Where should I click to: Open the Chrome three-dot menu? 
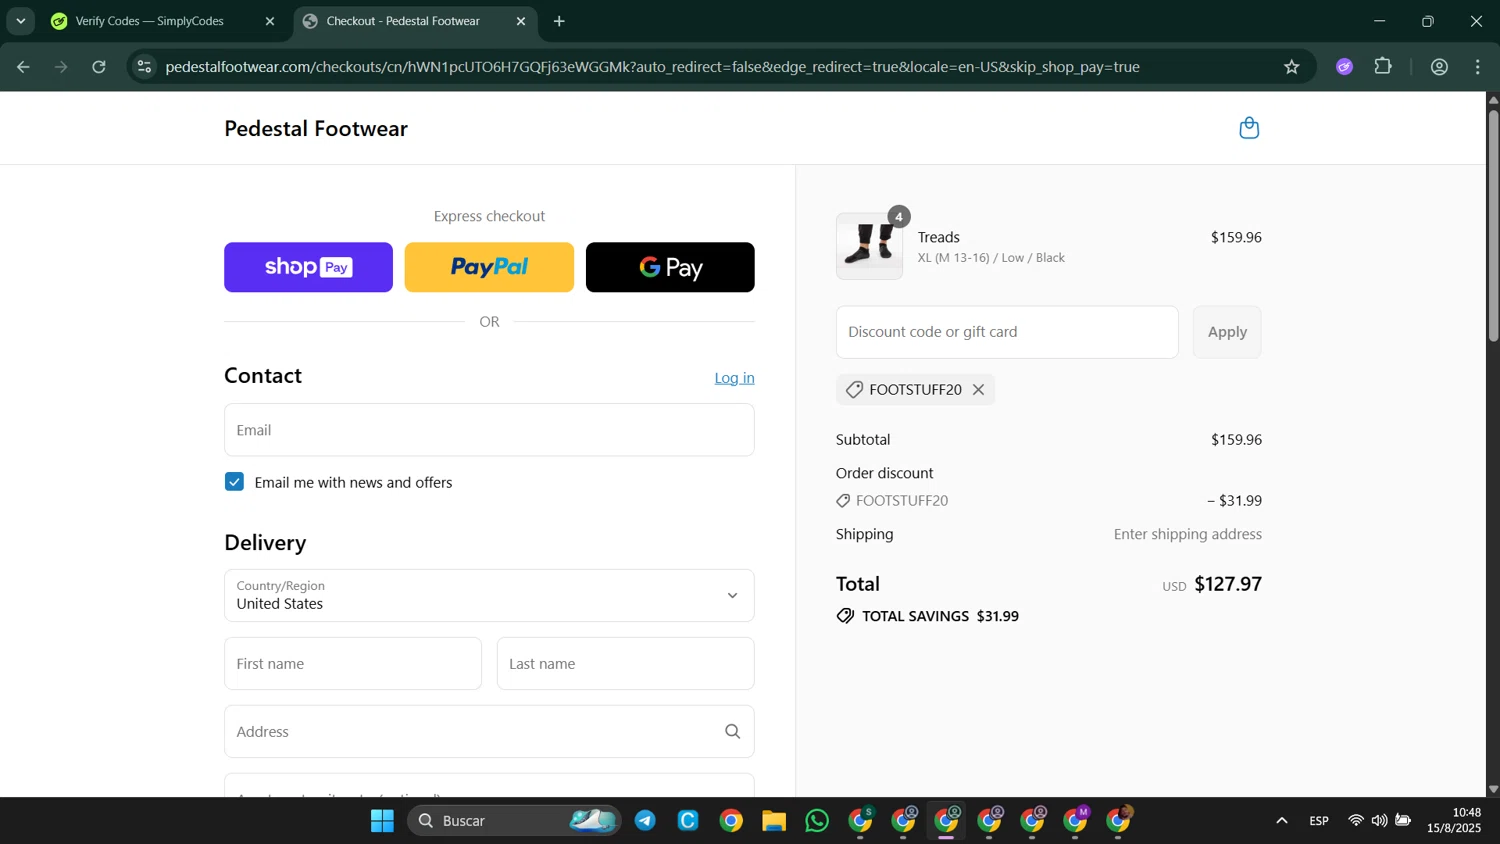1478,67
